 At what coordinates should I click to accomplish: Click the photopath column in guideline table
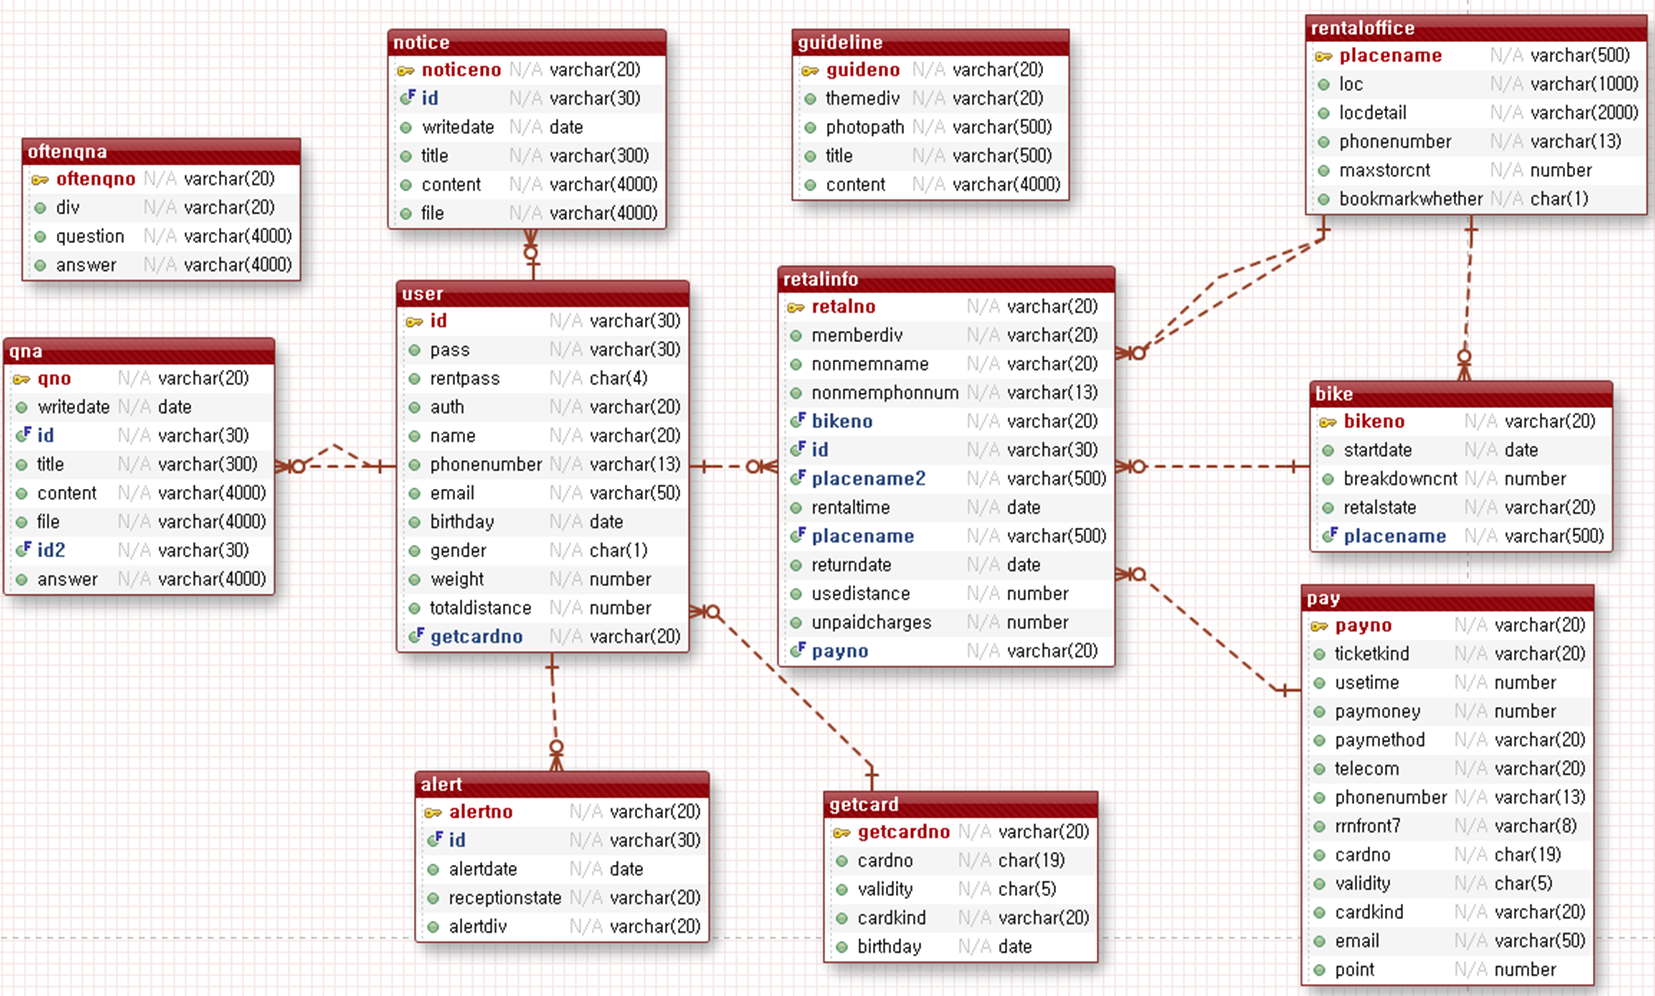(x=931, y=128)
